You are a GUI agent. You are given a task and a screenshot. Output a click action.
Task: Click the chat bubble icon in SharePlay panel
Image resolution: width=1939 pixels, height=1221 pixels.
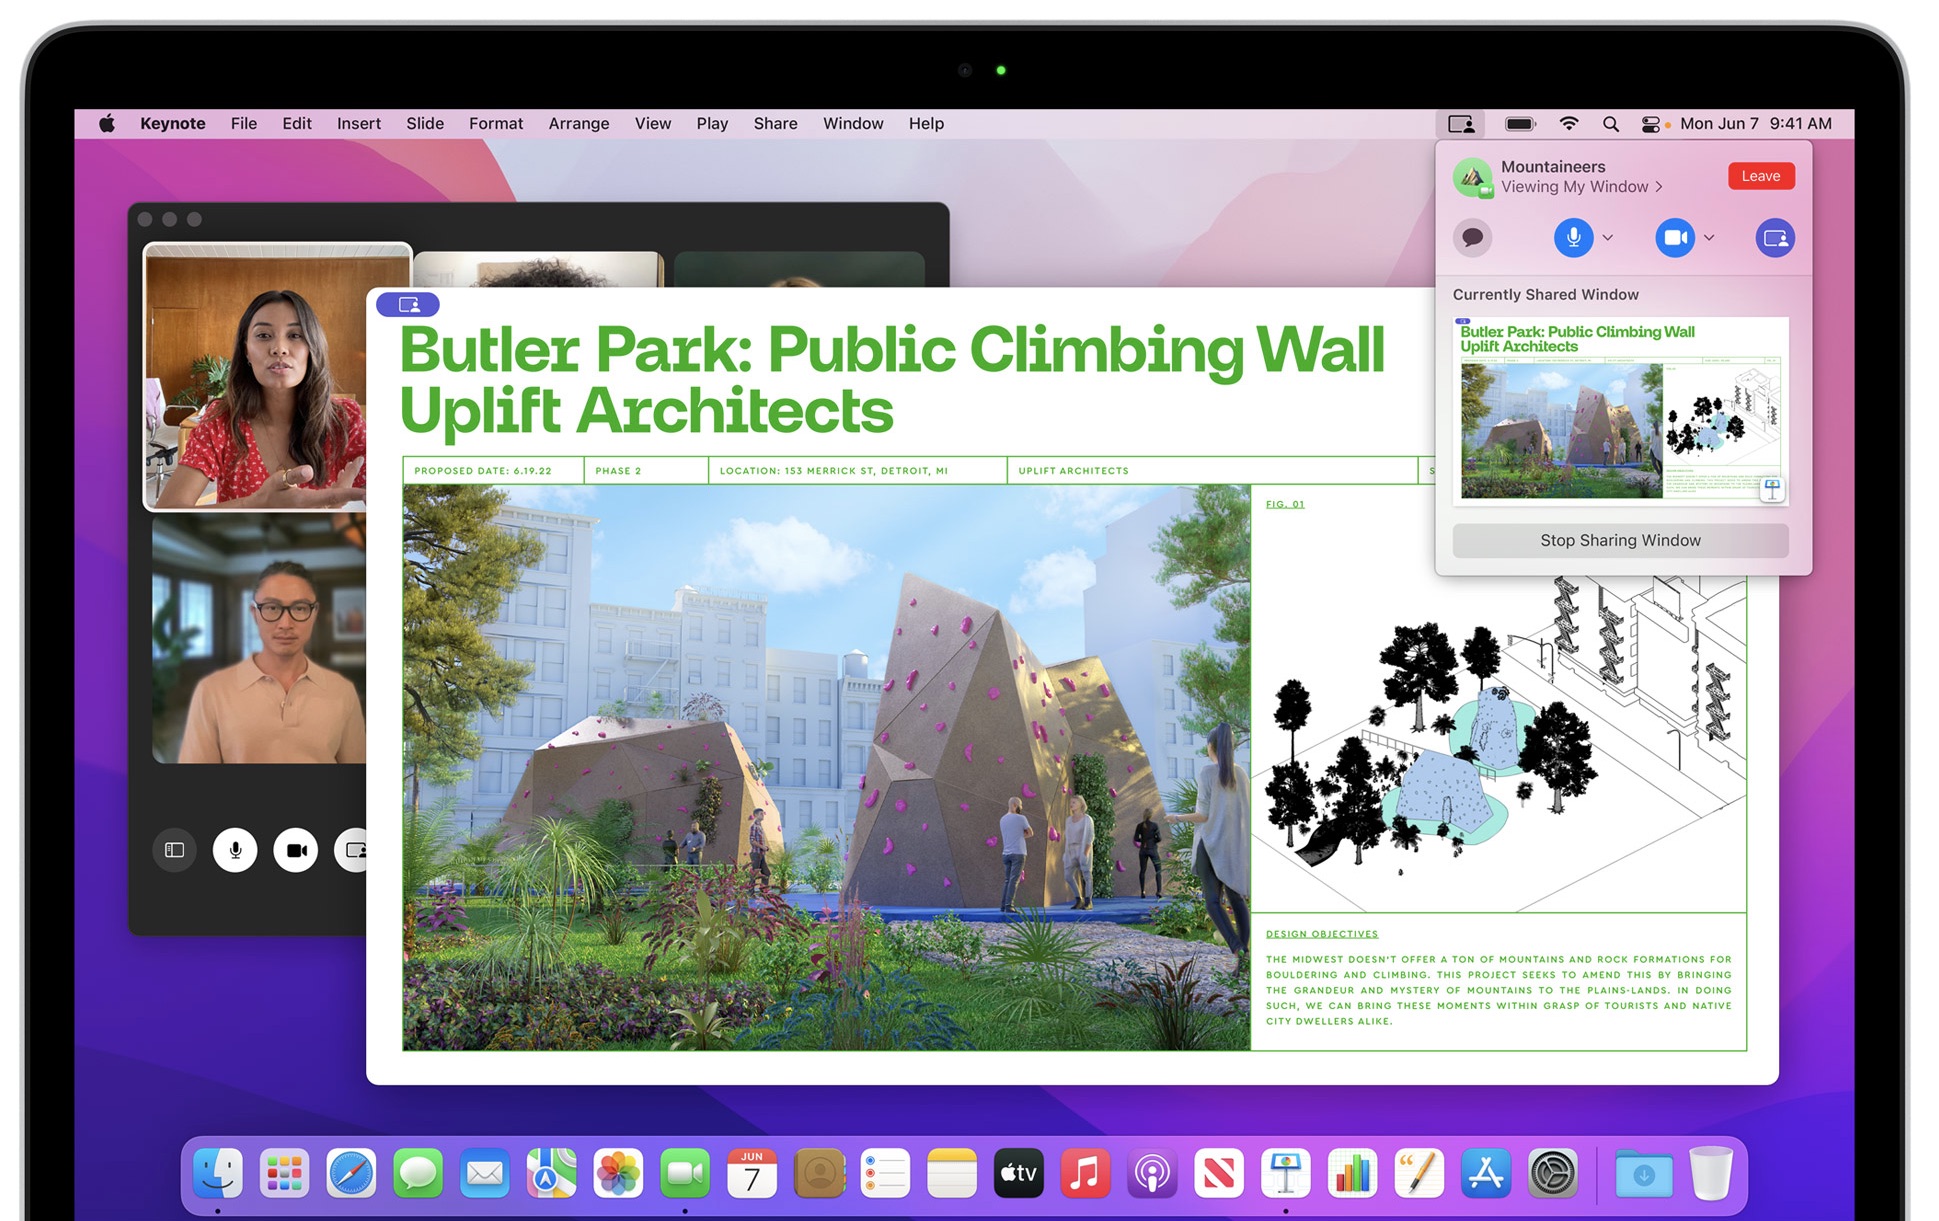point(1474,235)
